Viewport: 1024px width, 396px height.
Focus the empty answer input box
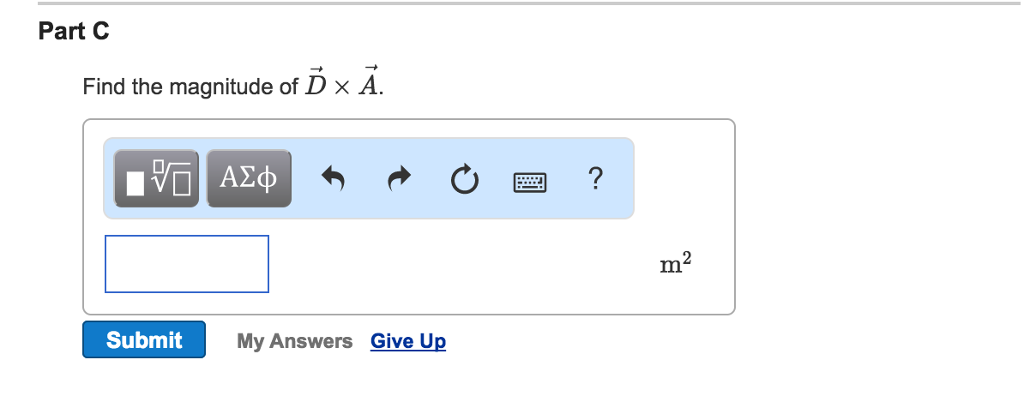tap(187, 264)
